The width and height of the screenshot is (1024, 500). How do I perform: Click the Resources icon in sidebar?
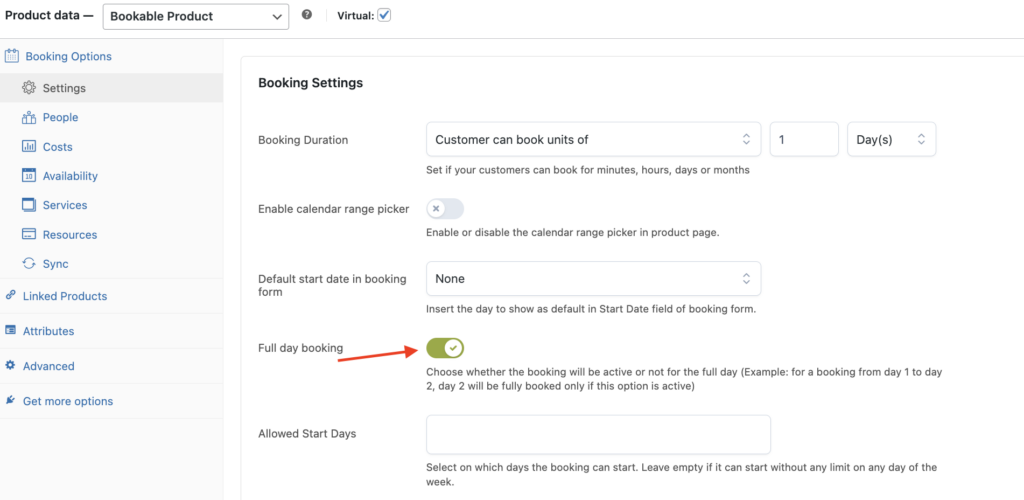pyautogui.click(x=29, y=235)
